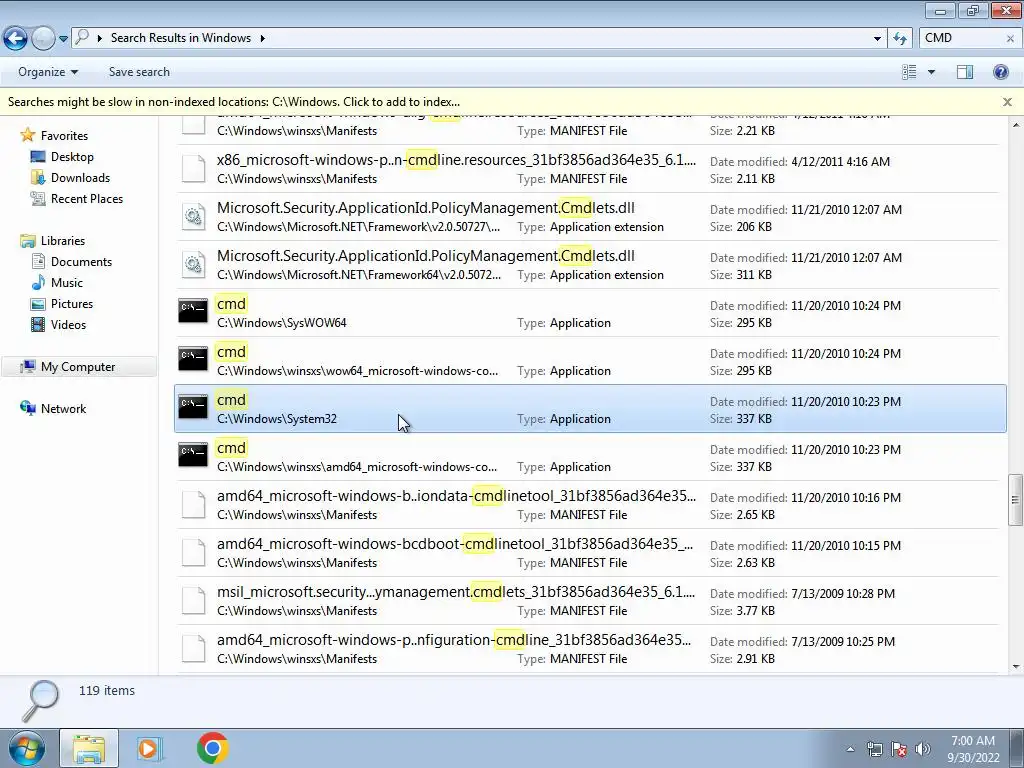Open Music library
This screenshot has height=768, width=1024.
57,282
